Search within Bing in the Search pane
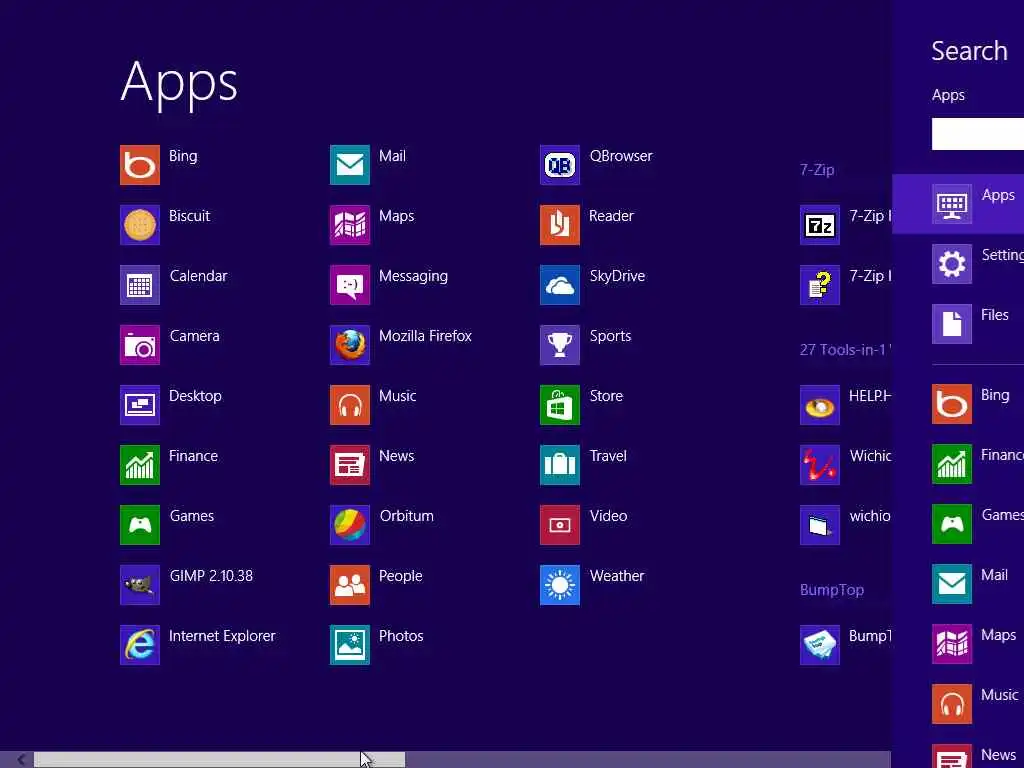This screenshot has height=768, width=1024. tap(958, 404)
